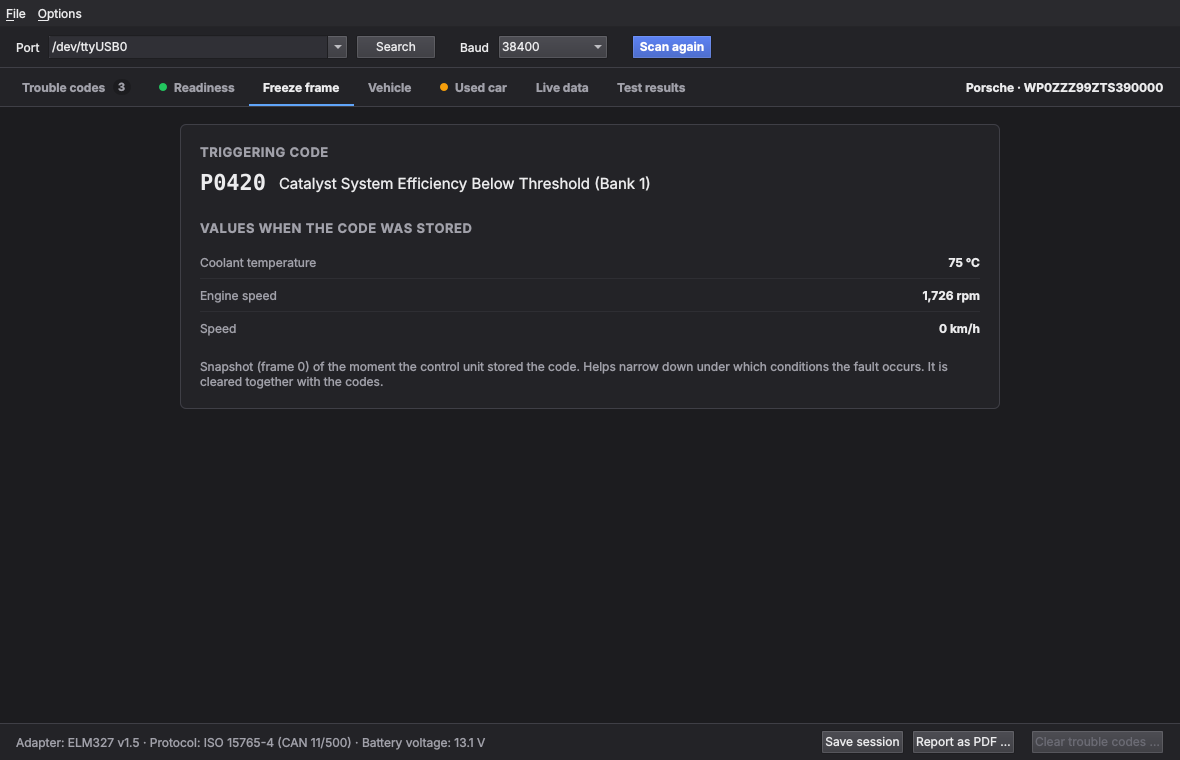Screen dimensions: 1180x760
Task: Click the 75 °C value
Action: click(x=964, y=263)
